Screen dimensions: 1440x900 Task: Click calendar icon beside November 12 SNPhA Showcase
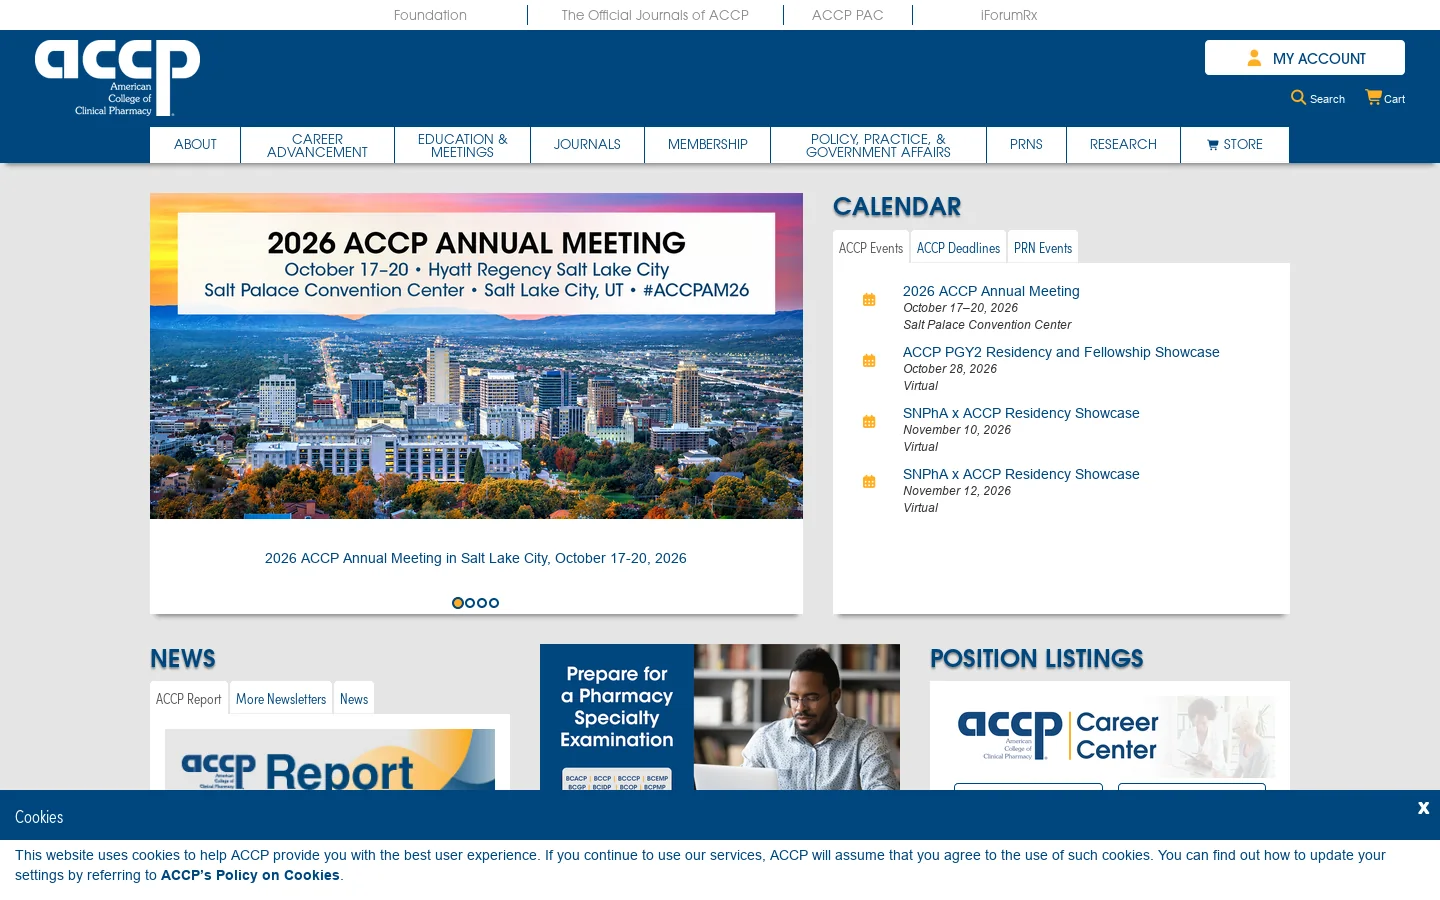pos(869,482)
